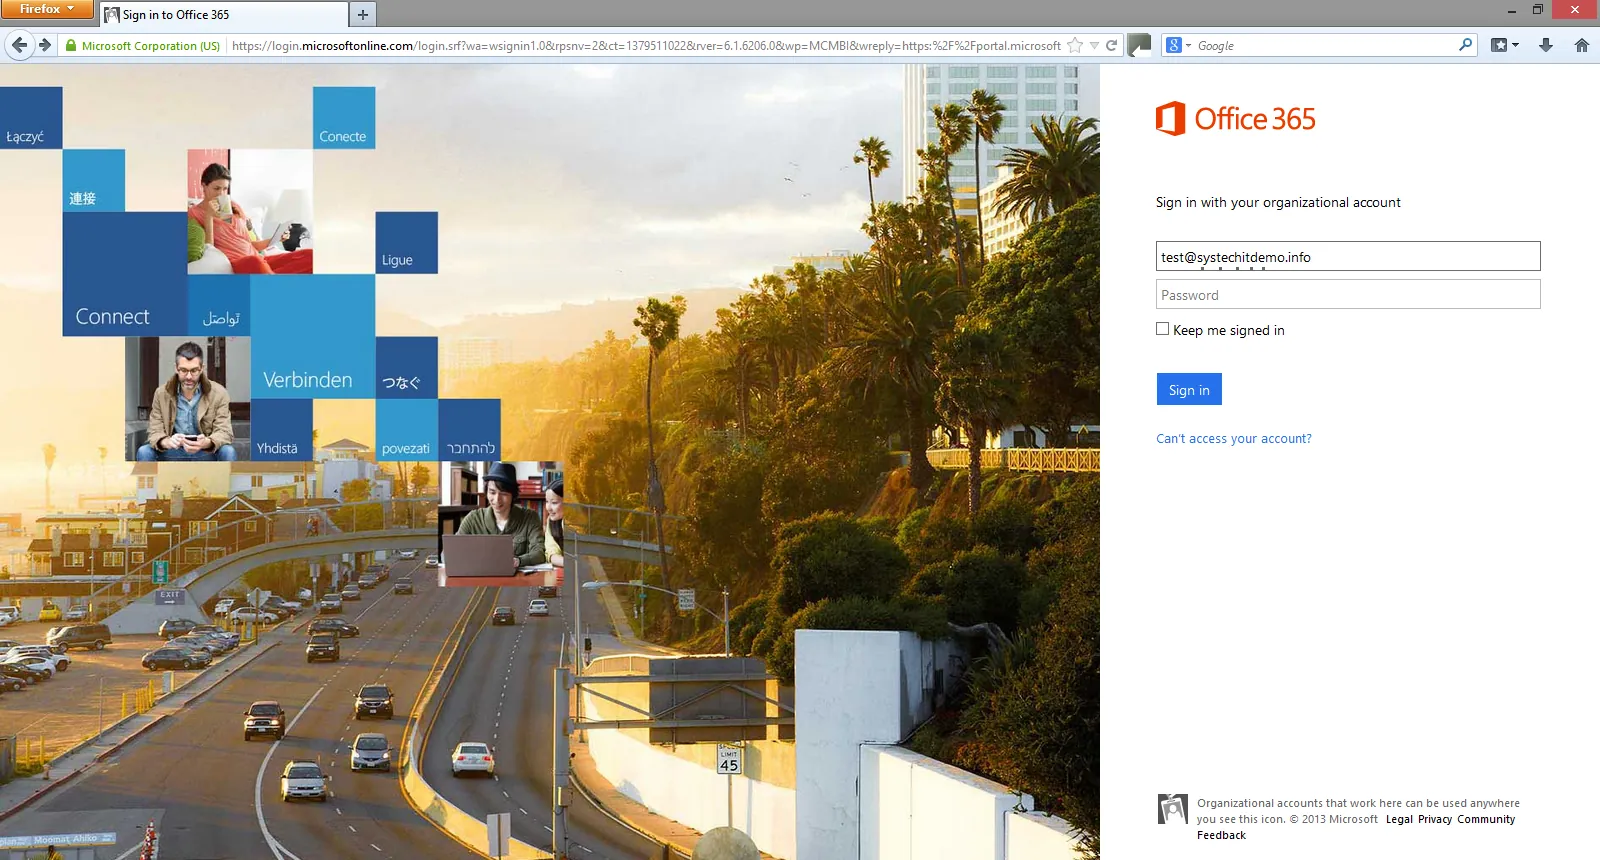Image resolution: width=1600 pixels, height=860 pixels.
Task: Click the blue Sign in button
Action: [x=1189, y=389]
